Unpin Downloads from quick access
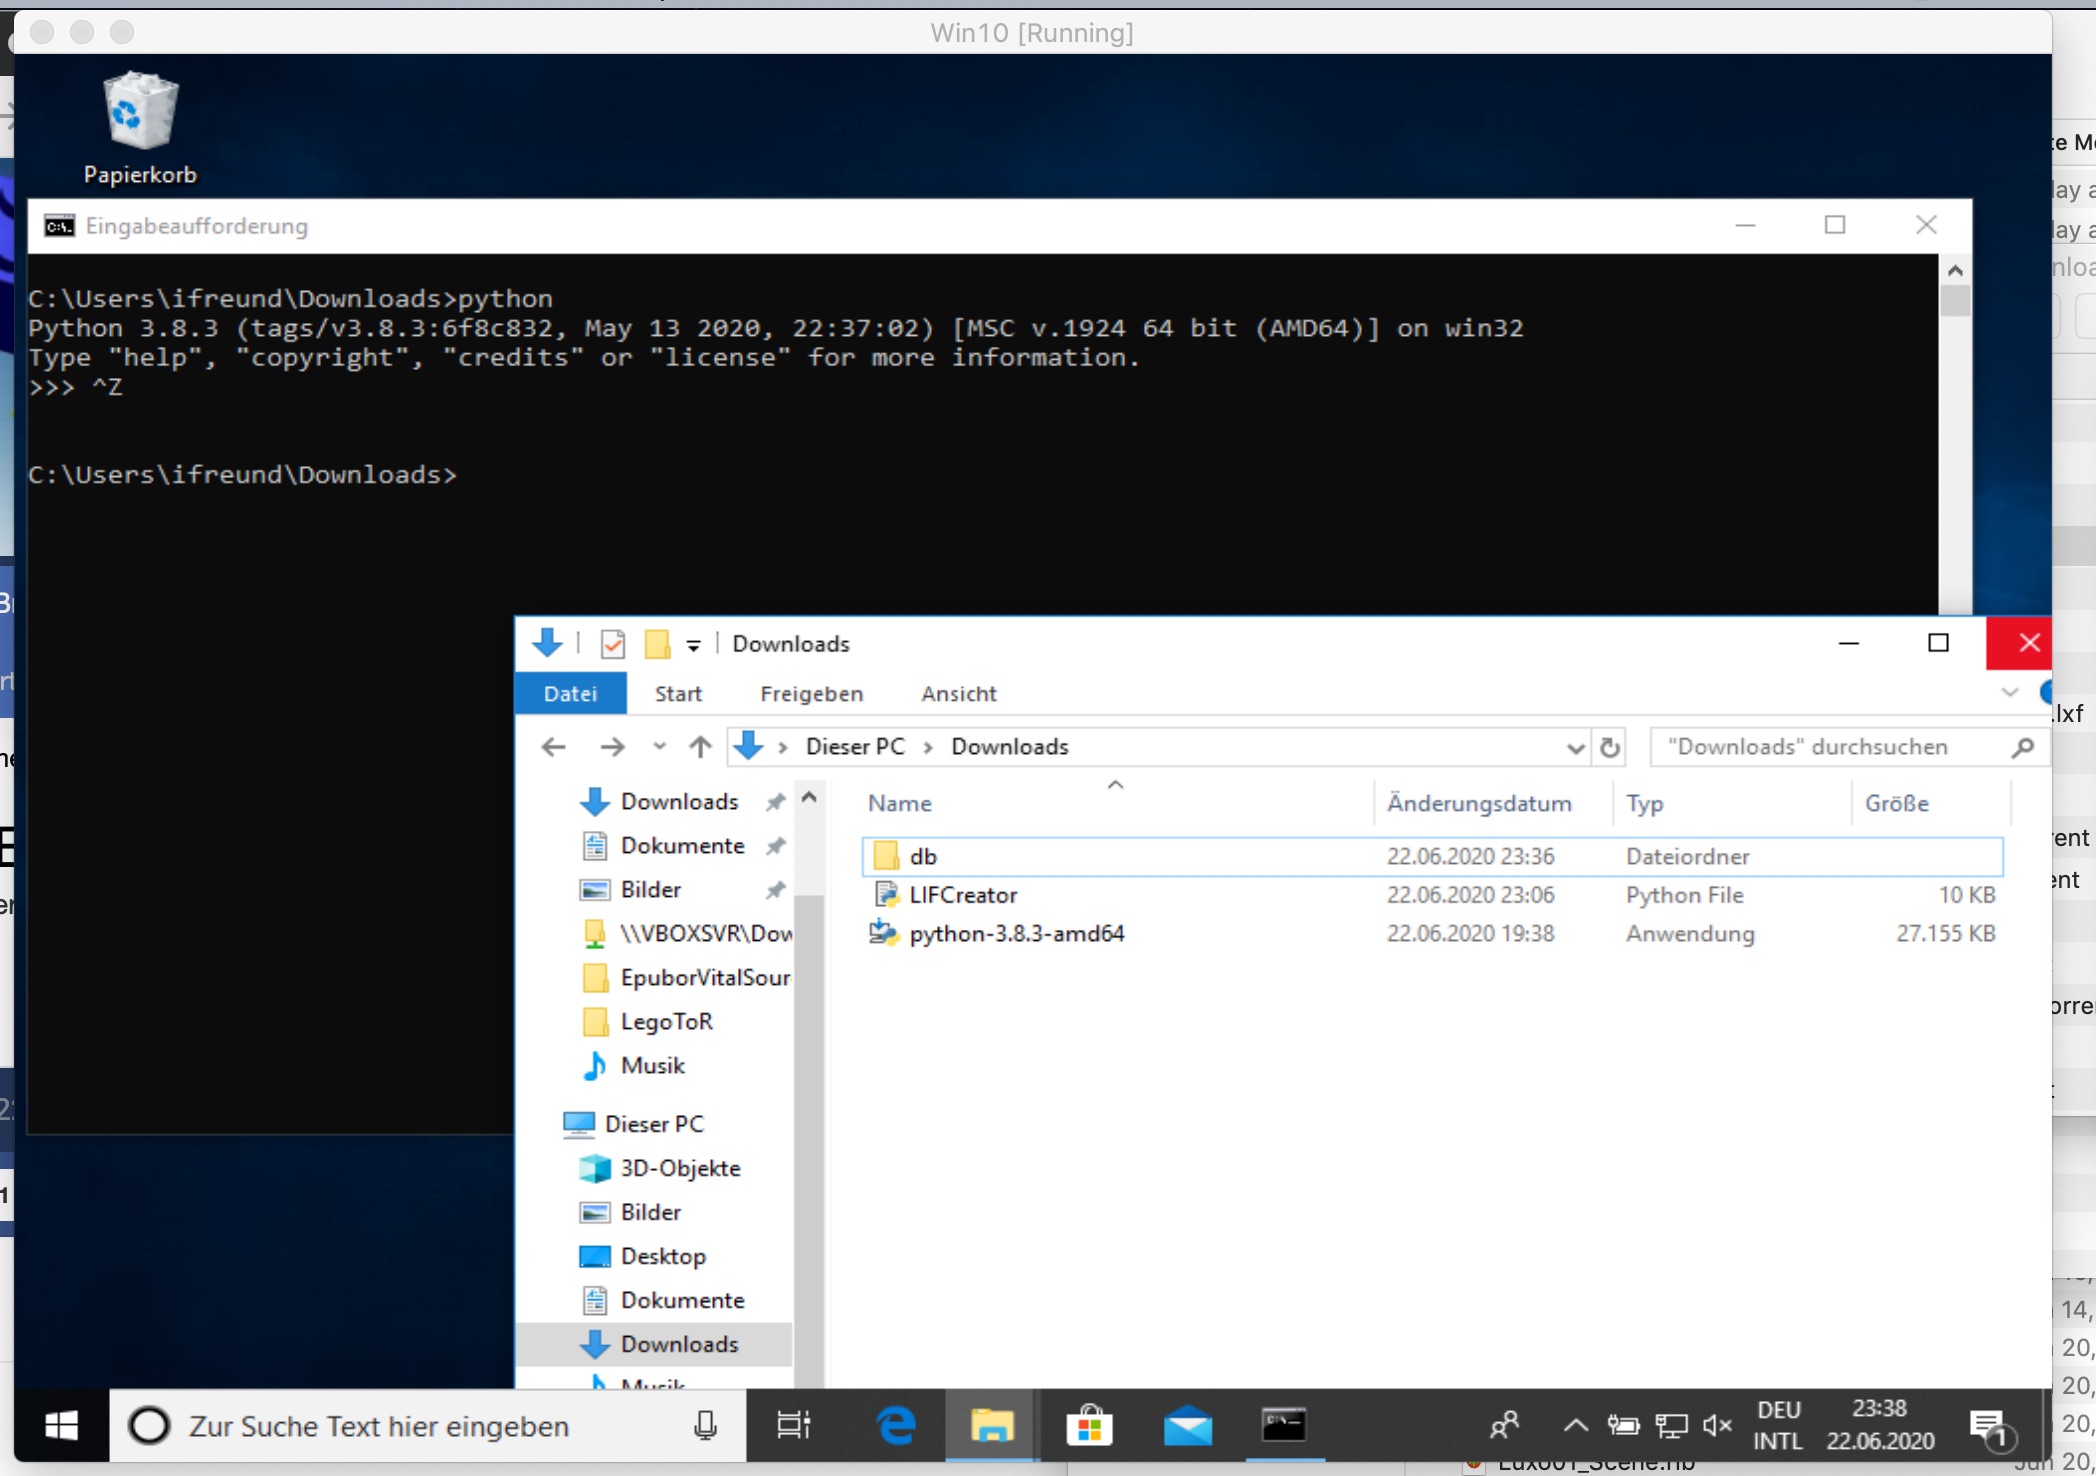2096x1476 pixels. (x=775, y=802)
